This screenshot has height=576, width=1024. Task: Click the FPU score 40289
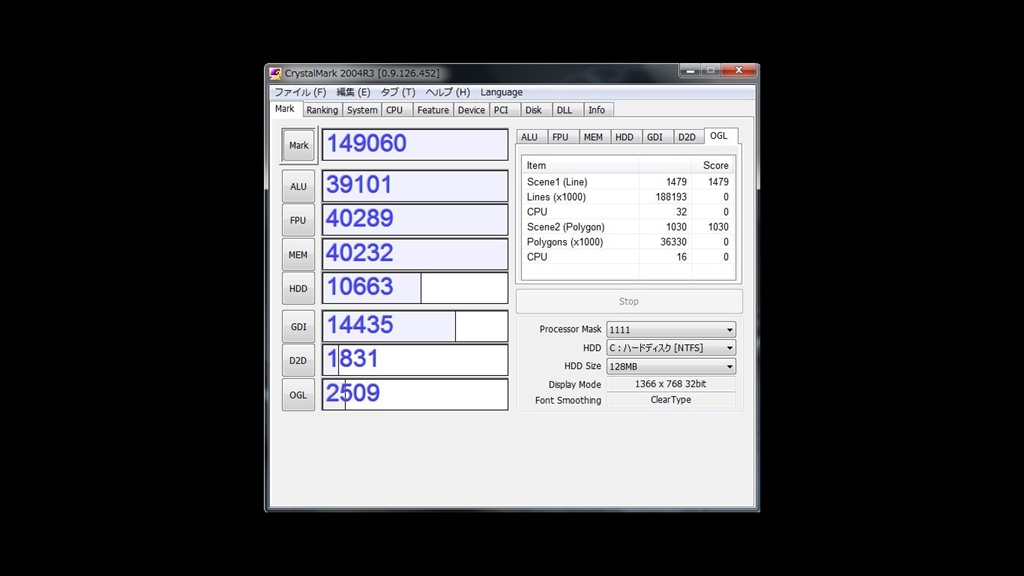(x=415, y=219)
